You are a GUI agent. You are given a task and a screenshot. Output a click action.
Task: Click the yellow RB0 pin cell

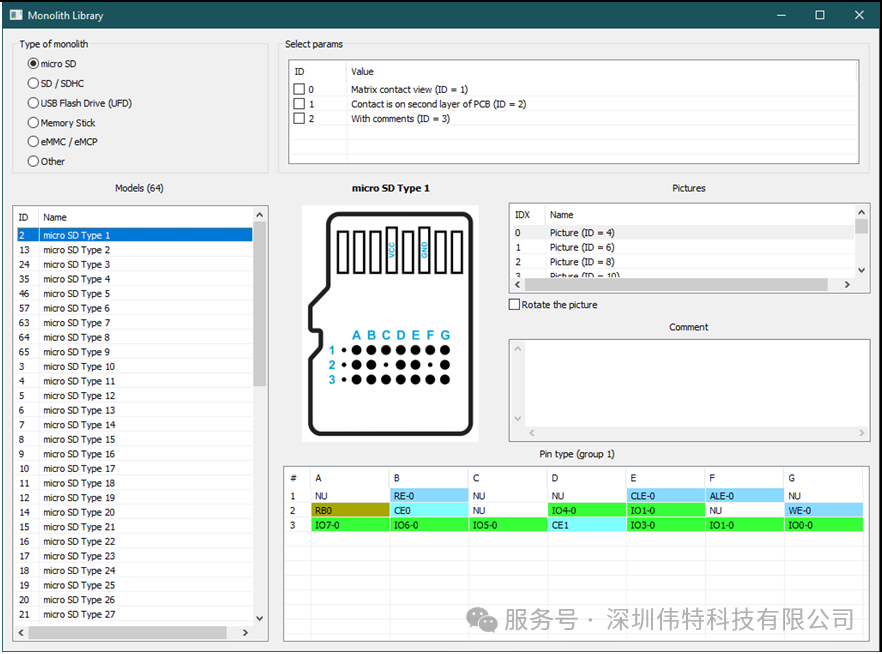click(x=349, y=510)
